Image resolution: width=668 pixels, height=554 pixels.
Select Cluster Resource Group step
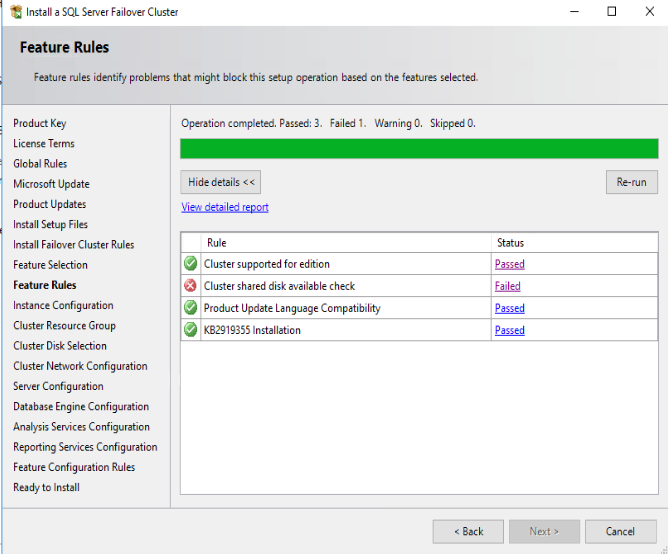click(x=64, y=326)
